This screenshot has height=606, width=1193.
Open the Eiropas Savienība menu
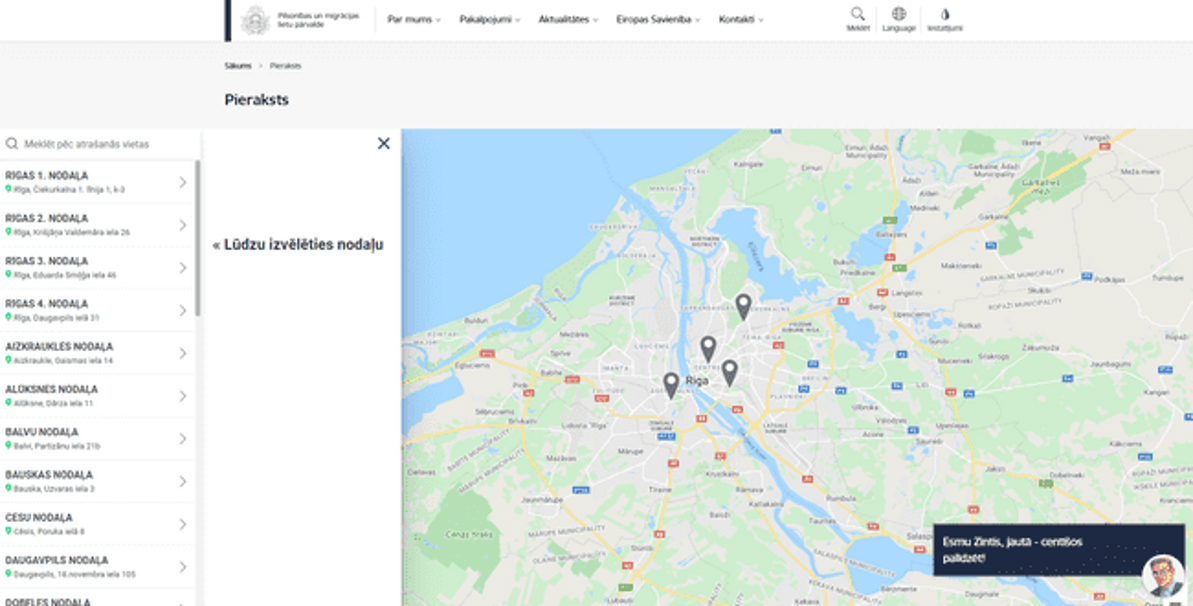658,20
